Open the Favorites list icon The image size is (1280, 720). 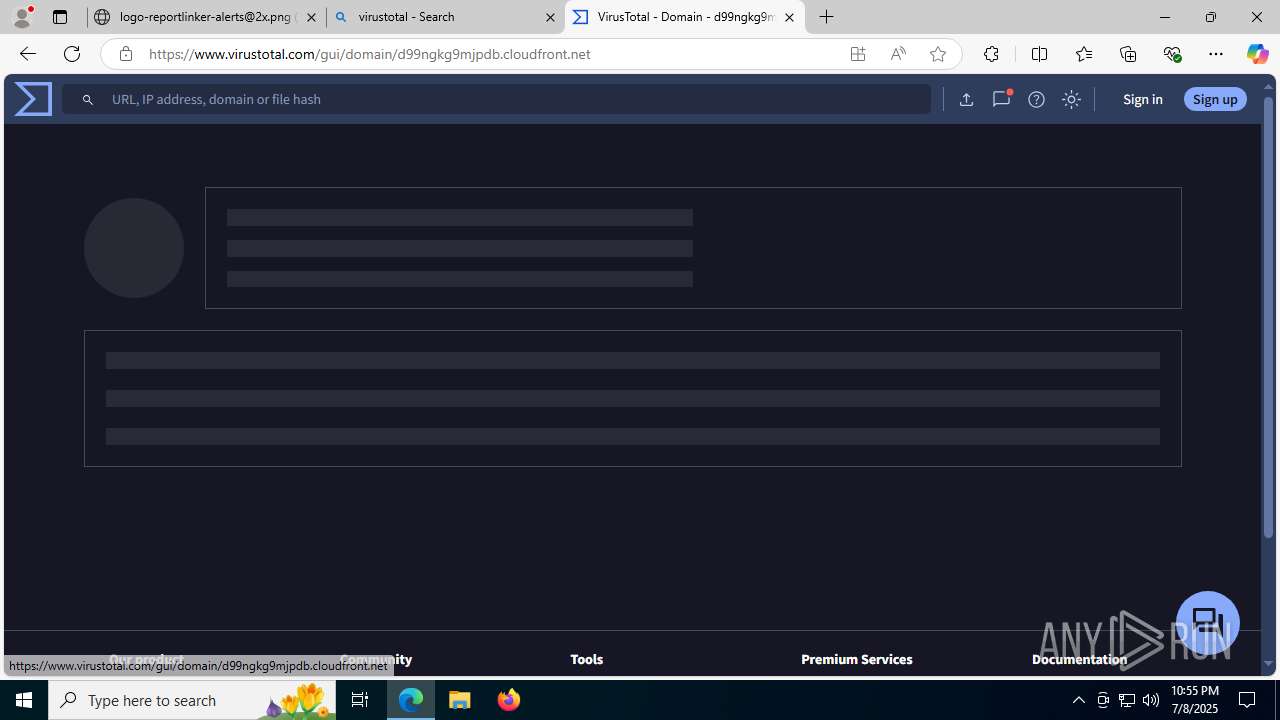coord(1084,54)
